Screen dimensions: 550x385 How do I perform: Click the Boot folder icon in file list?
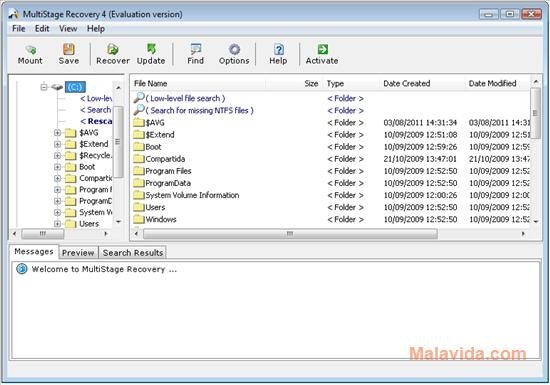[x=139, y=147]
